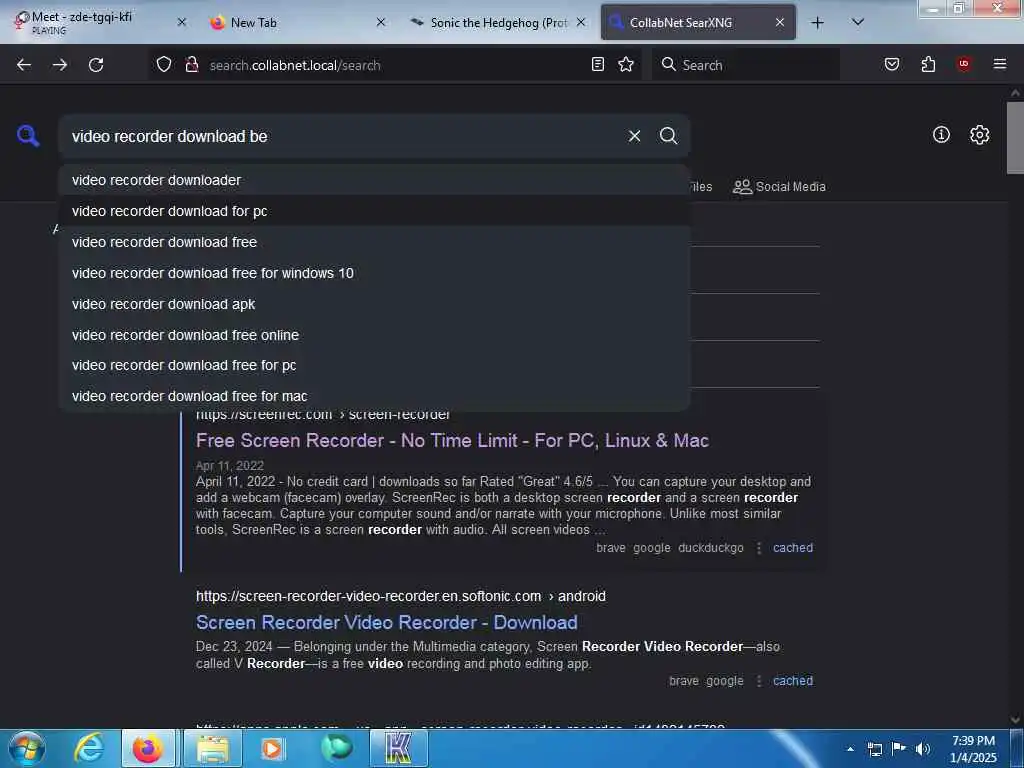This screenshot has height=768, width=1024.
Task: Open the K application taskbar icon
Action: click(398, 748)
